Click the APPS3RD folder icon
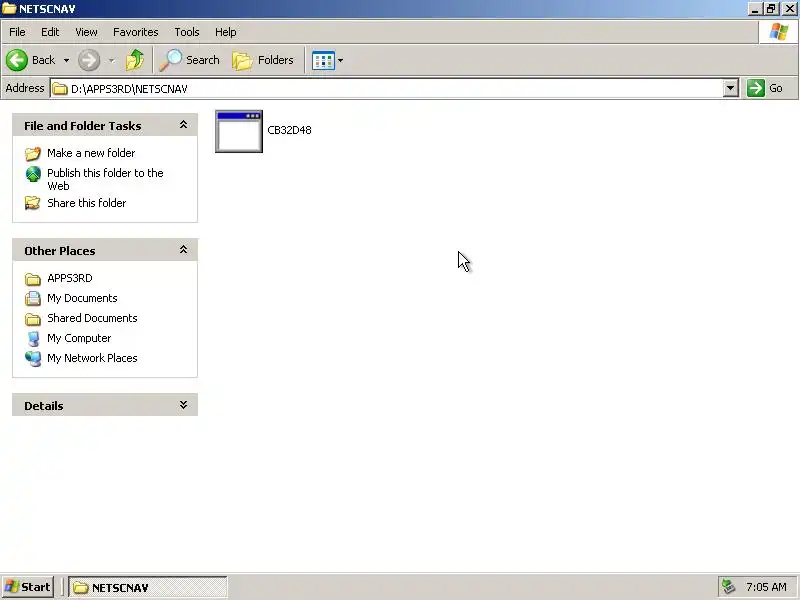 pyautogui.click(x=33, y=279)
